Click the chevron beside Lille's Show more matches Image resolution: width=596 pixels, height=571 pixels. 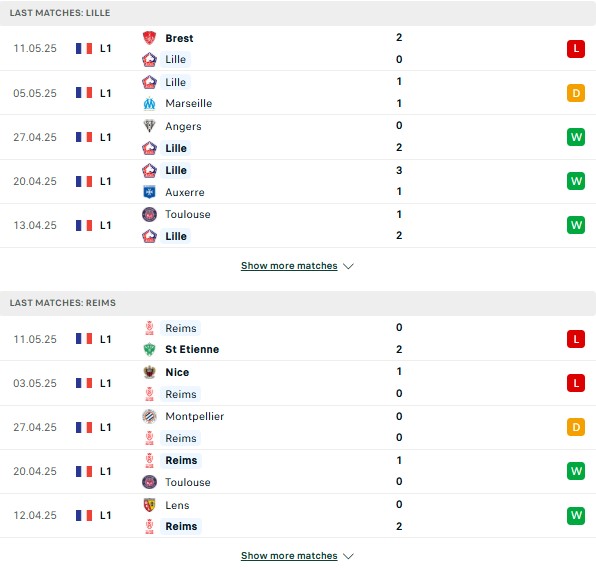348,266
